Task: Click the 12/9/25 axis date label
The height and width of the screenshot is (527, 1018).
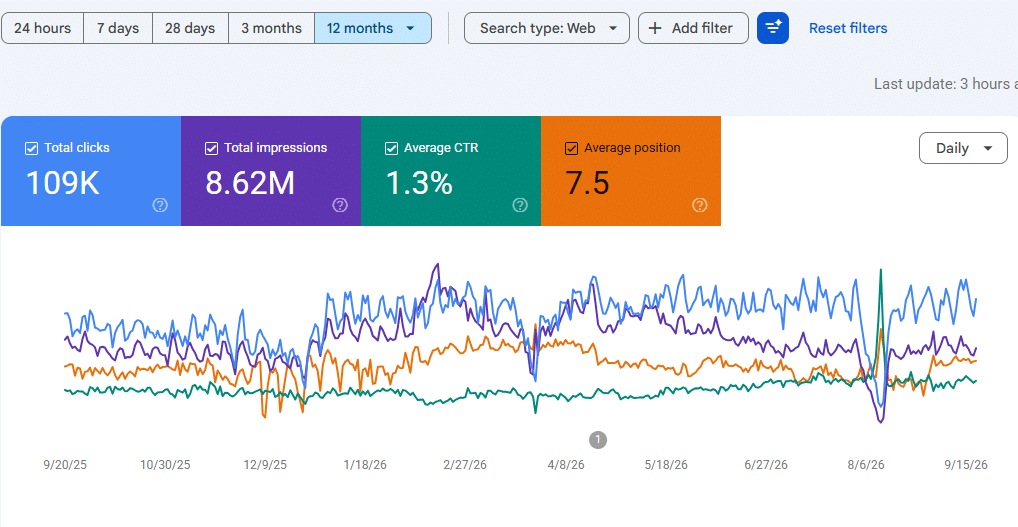Action: (265, 465)
